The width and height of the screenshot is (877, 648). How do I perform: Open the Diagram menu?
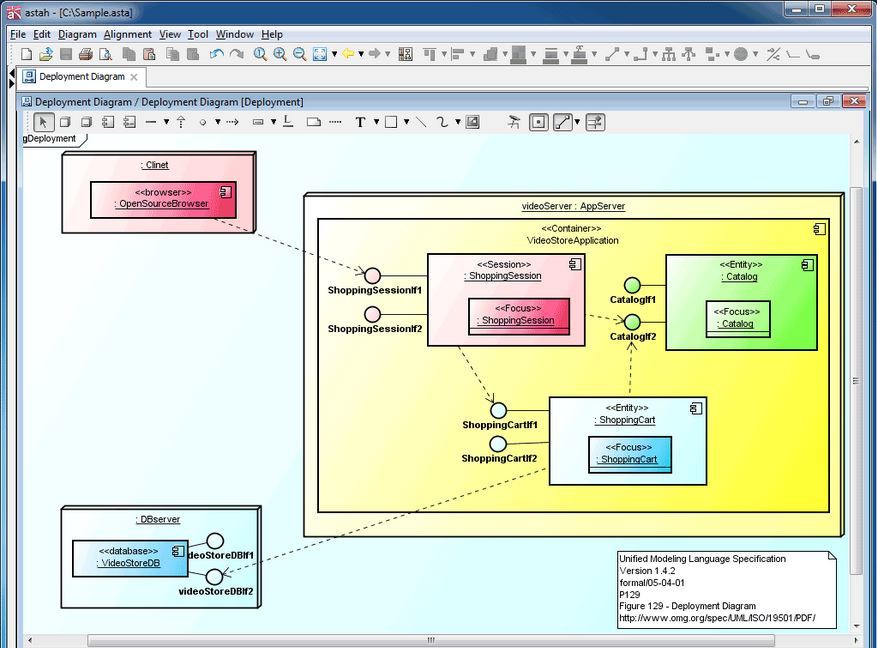coord(77,34)
